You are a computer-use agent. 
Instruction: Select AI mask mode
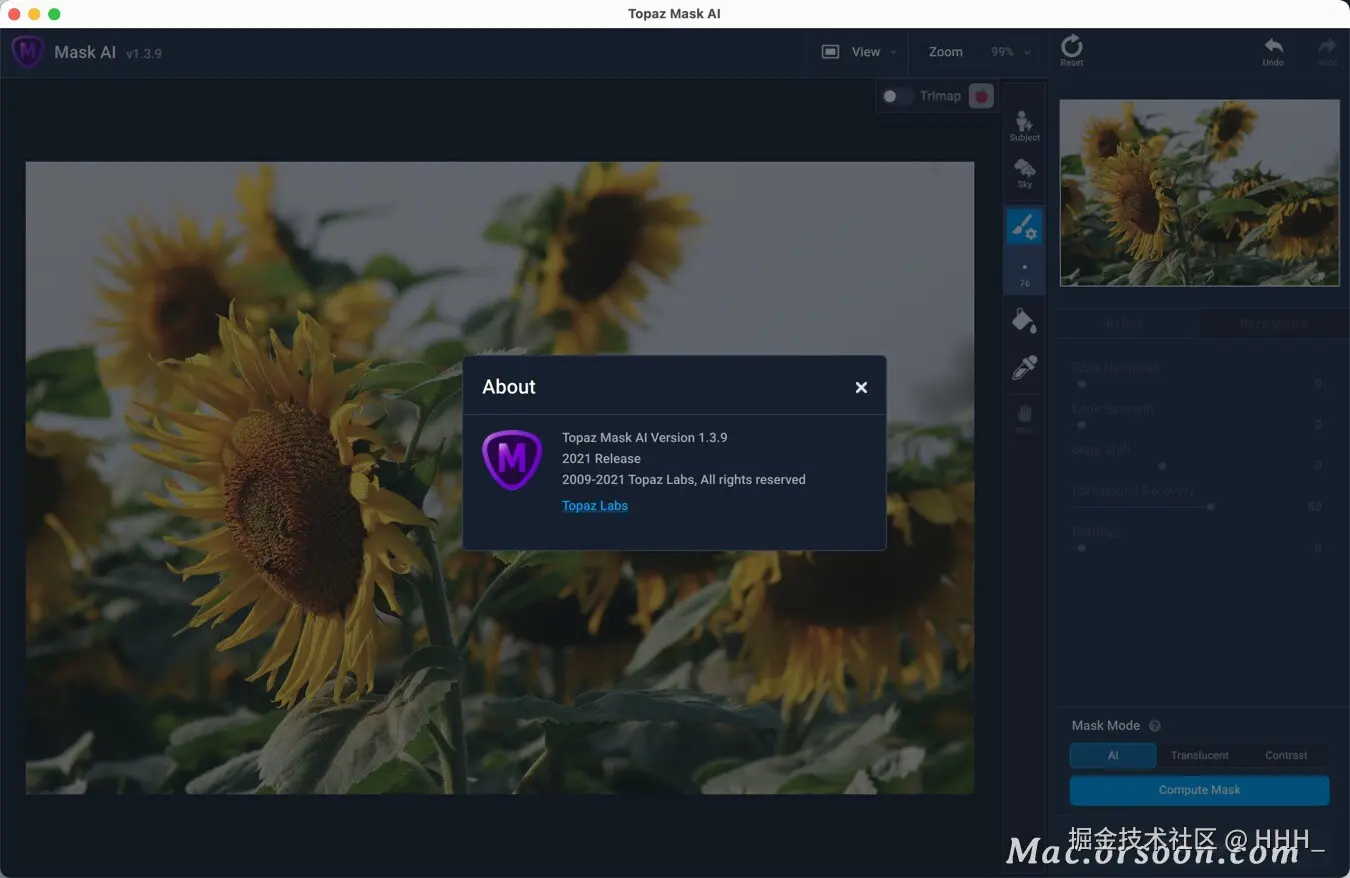click(1113, 756)
